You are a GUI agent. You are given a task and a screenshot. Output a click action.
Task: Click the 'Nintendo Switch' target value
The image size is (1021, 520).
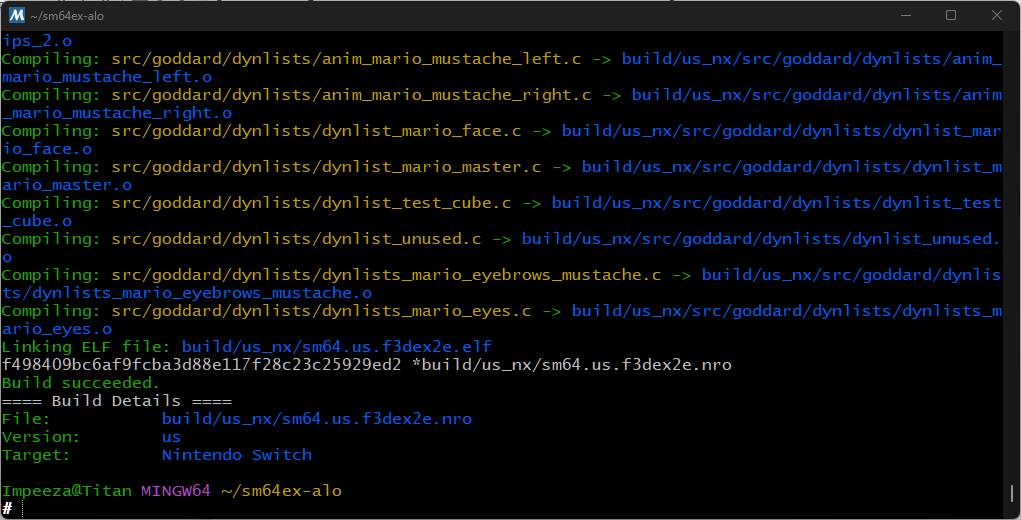pyautogui.click(x=236, y=455)
